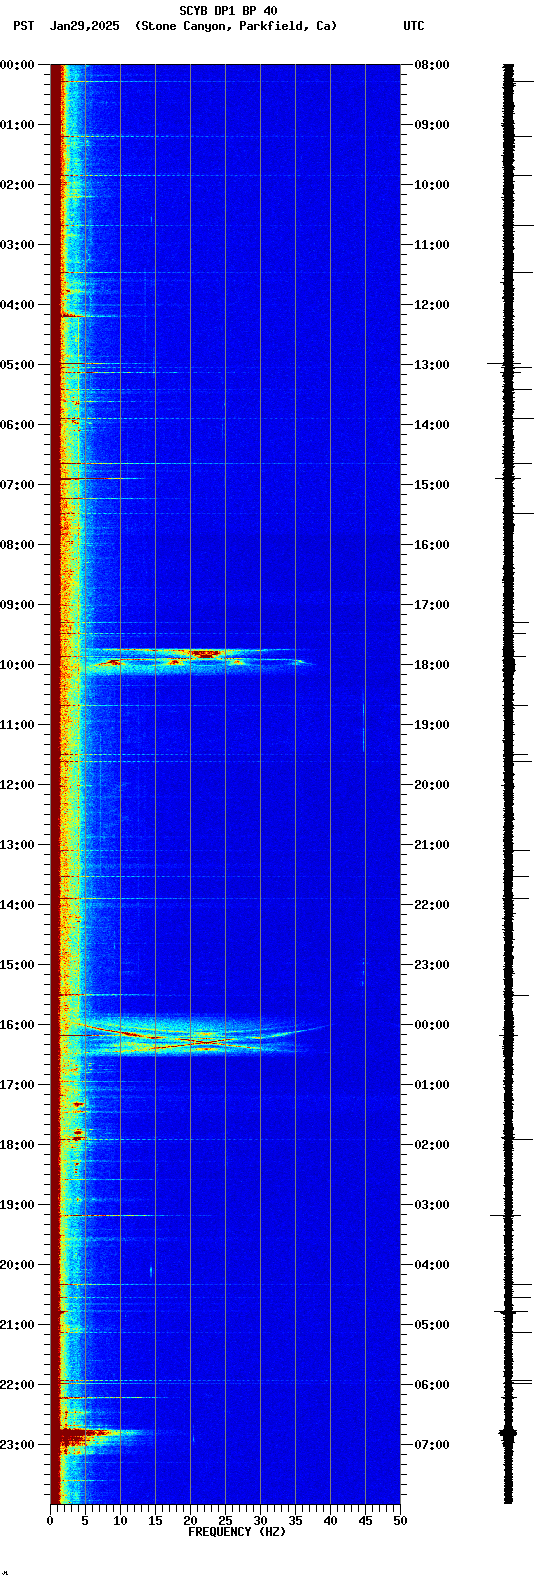Select the 15 Hz frequency tick label
Screen dimensions: 552x1584
tap(155, 1521)
